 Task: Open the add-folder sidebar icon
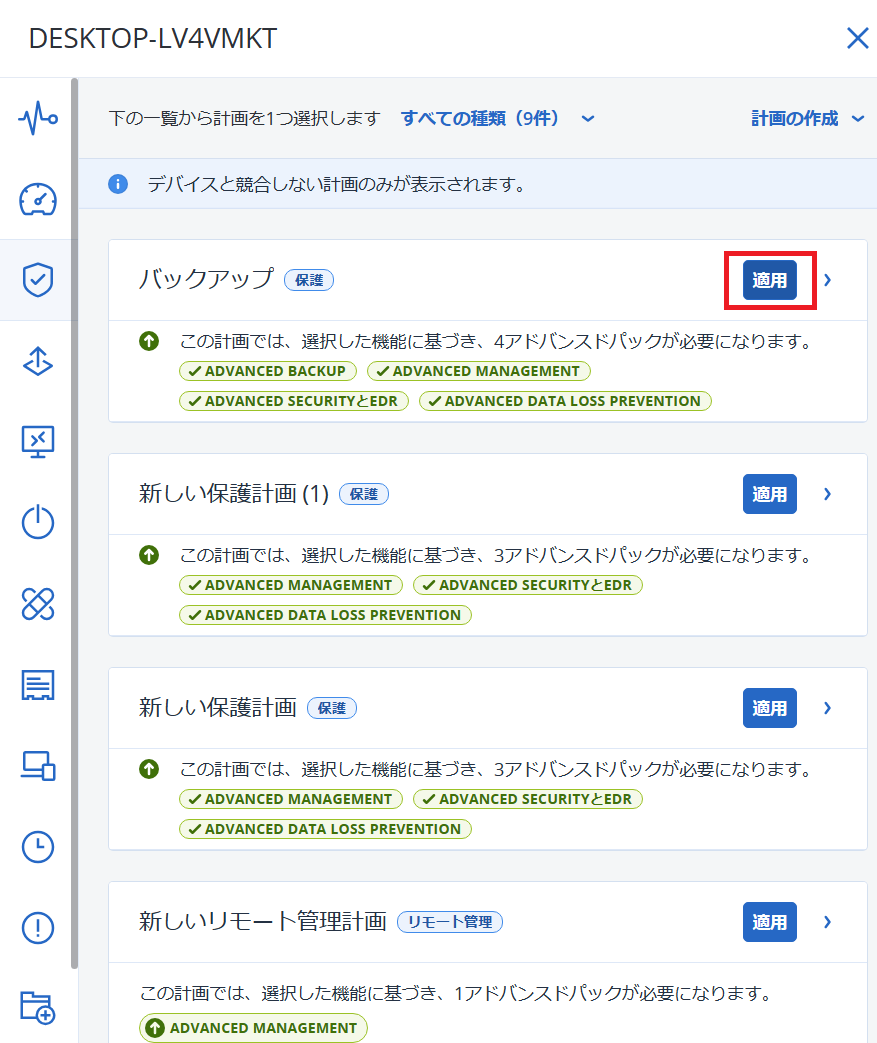[38, 1008]
